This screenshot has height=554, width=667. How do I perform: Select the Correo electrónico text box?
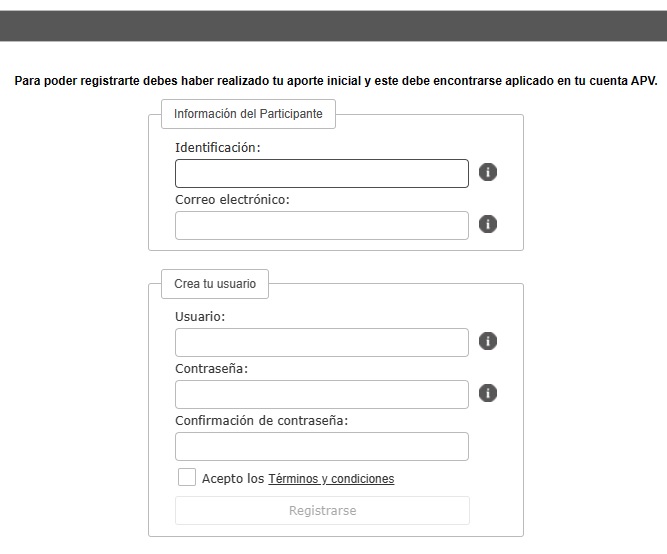click(x=322, y=226)
